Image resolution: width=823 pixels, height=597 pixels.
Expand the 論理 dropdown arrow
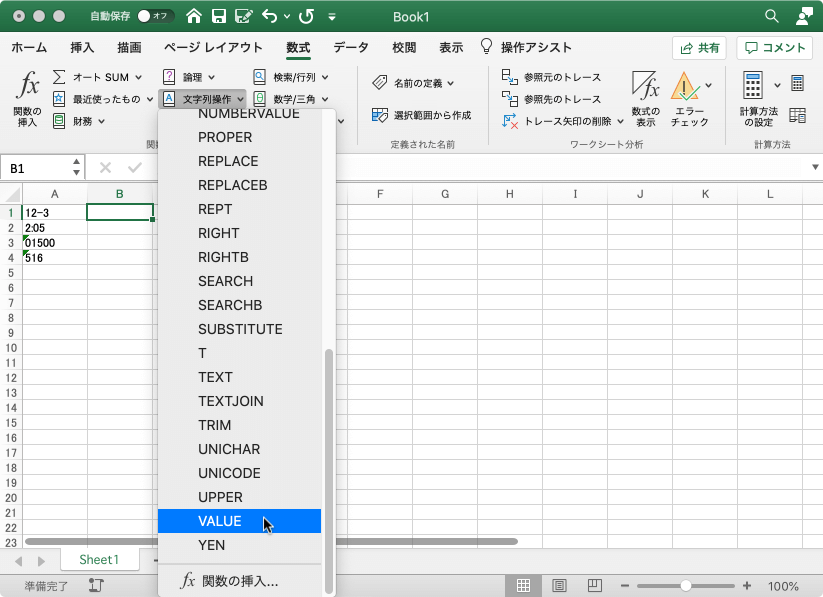click(x=212, y=78)
